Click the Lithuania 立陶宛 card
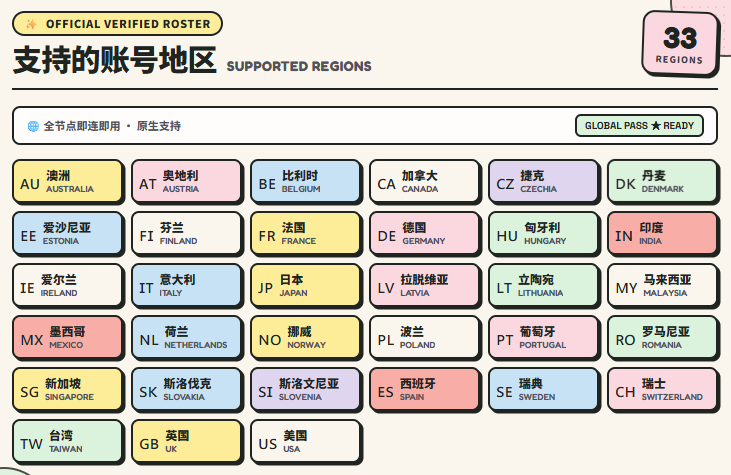 (544, 285)
